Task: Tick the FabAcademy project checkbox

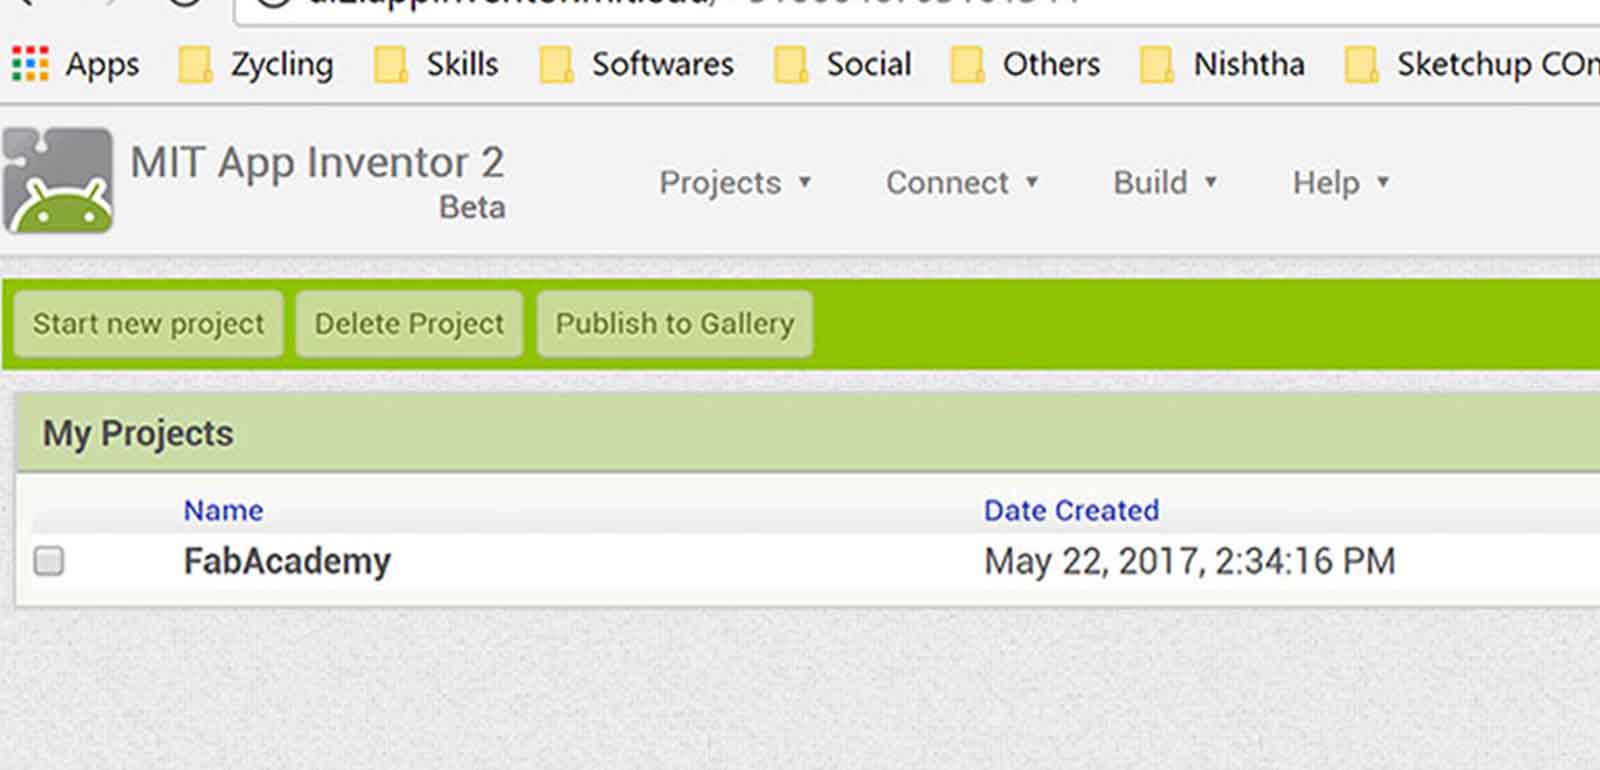Action: click(x=49, y=561)
